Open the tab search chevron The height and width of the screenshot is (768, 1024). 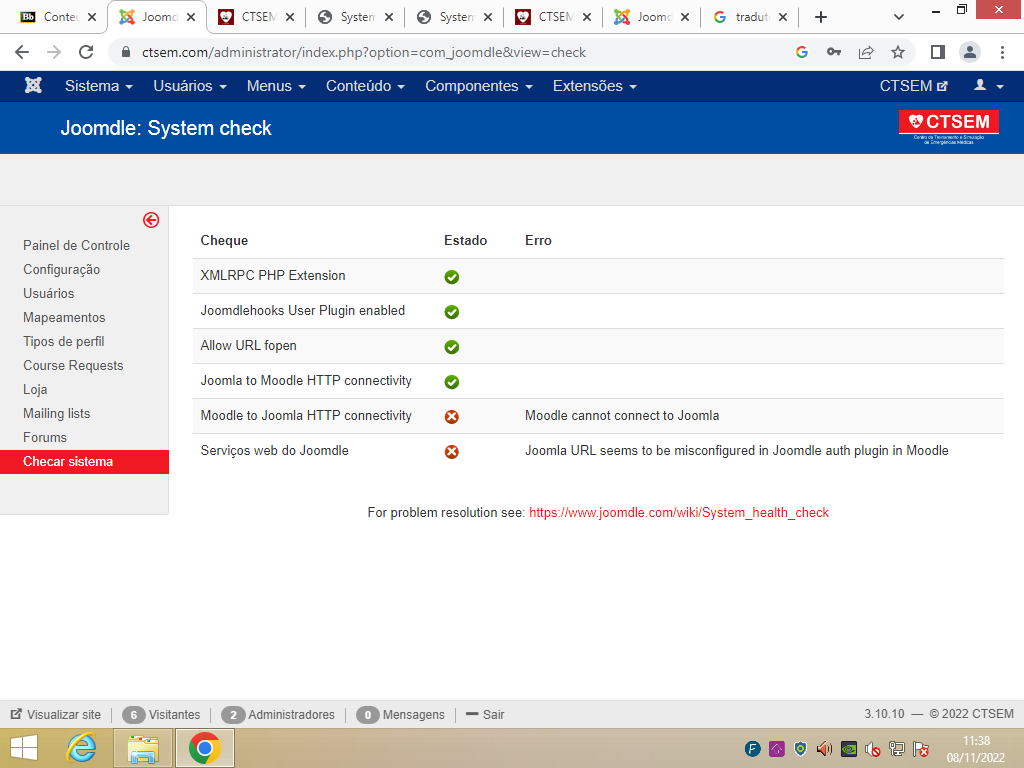[x=899, y=17]
